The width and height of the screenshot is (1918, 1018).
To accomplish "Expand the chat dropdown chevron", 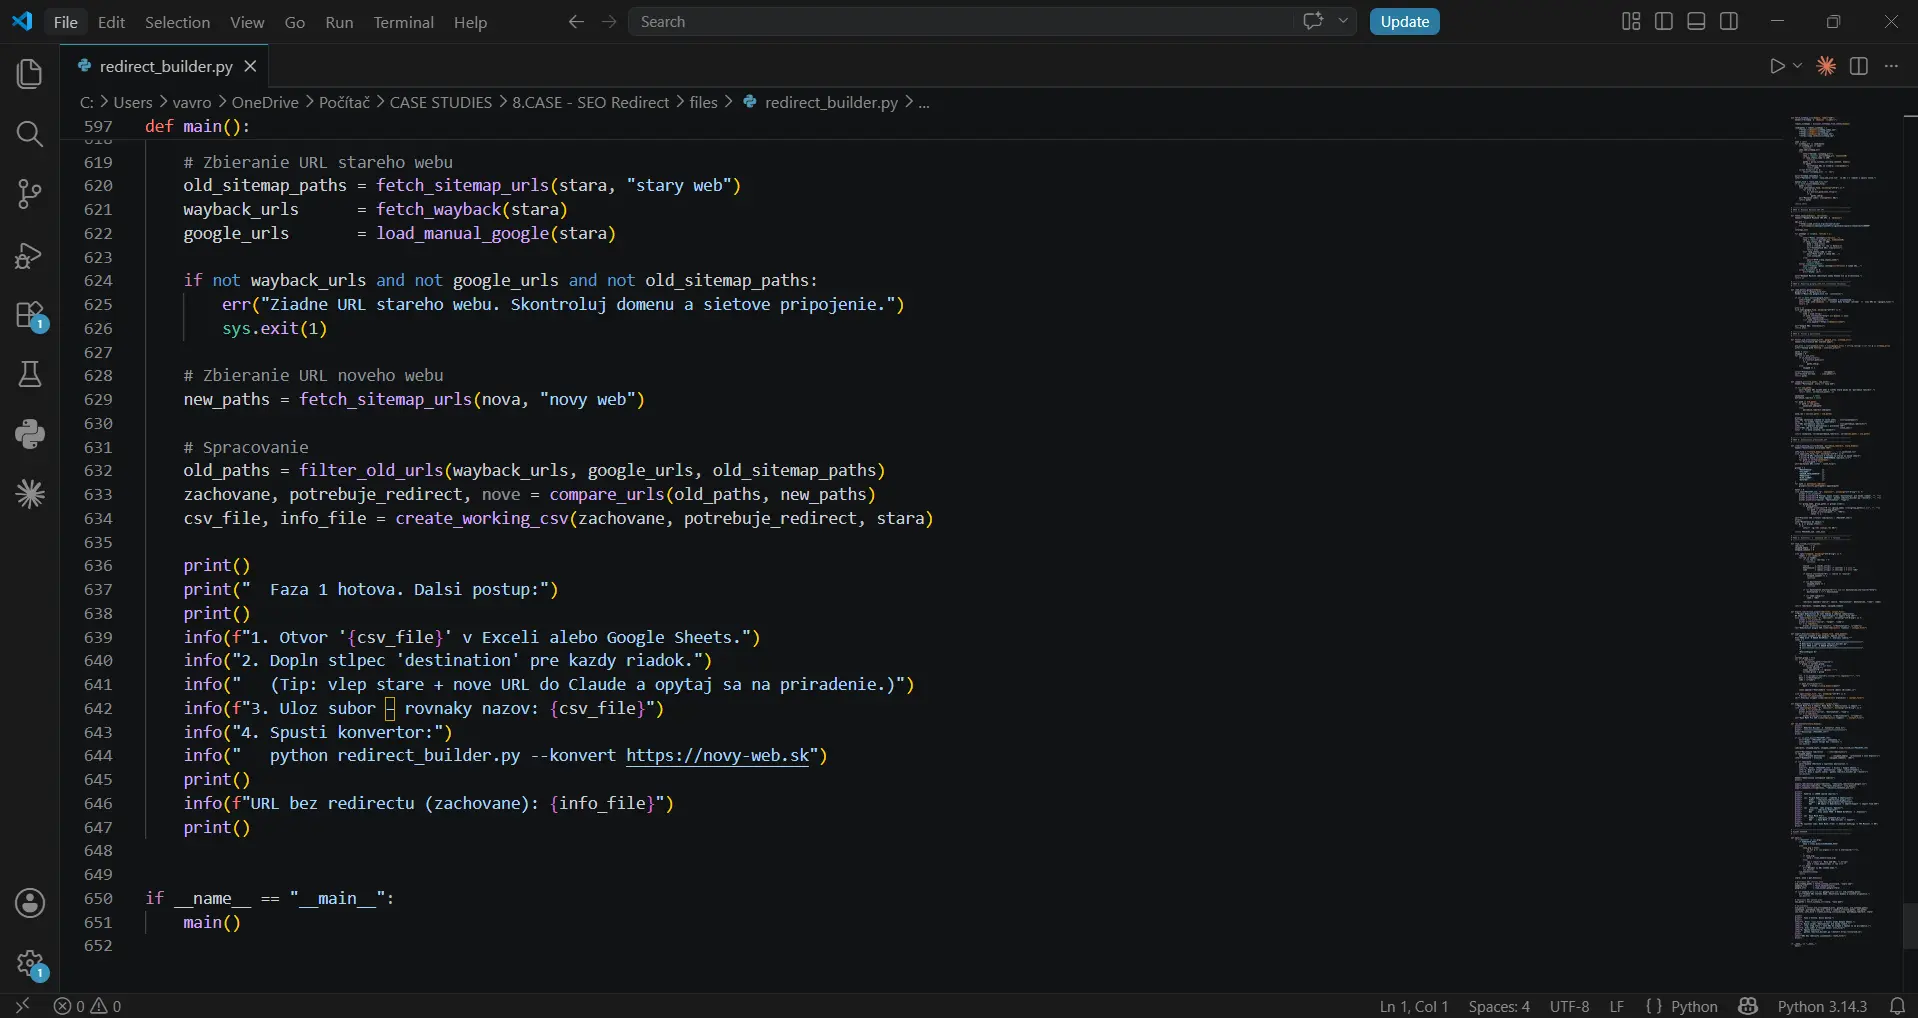I will pos(1343,21).
